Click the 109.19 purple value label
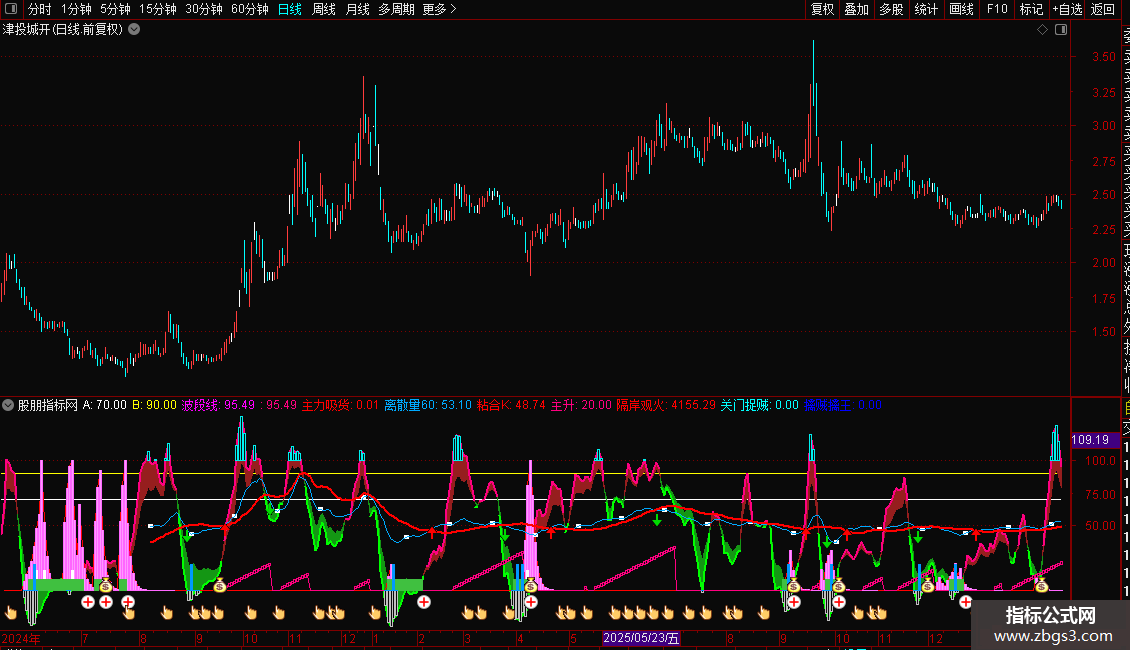The height and width of the screenshot is (650, 1130). [1089, 439]
